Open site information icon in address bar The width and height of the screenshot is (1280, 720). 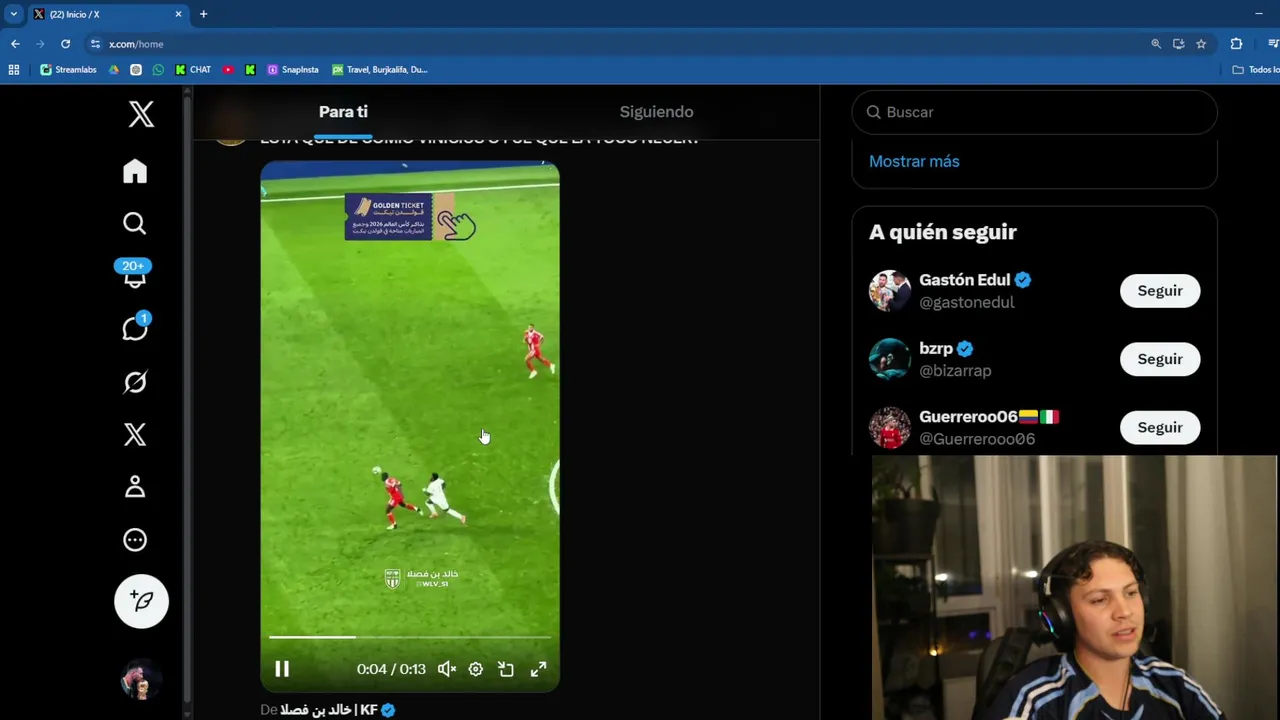96,44
